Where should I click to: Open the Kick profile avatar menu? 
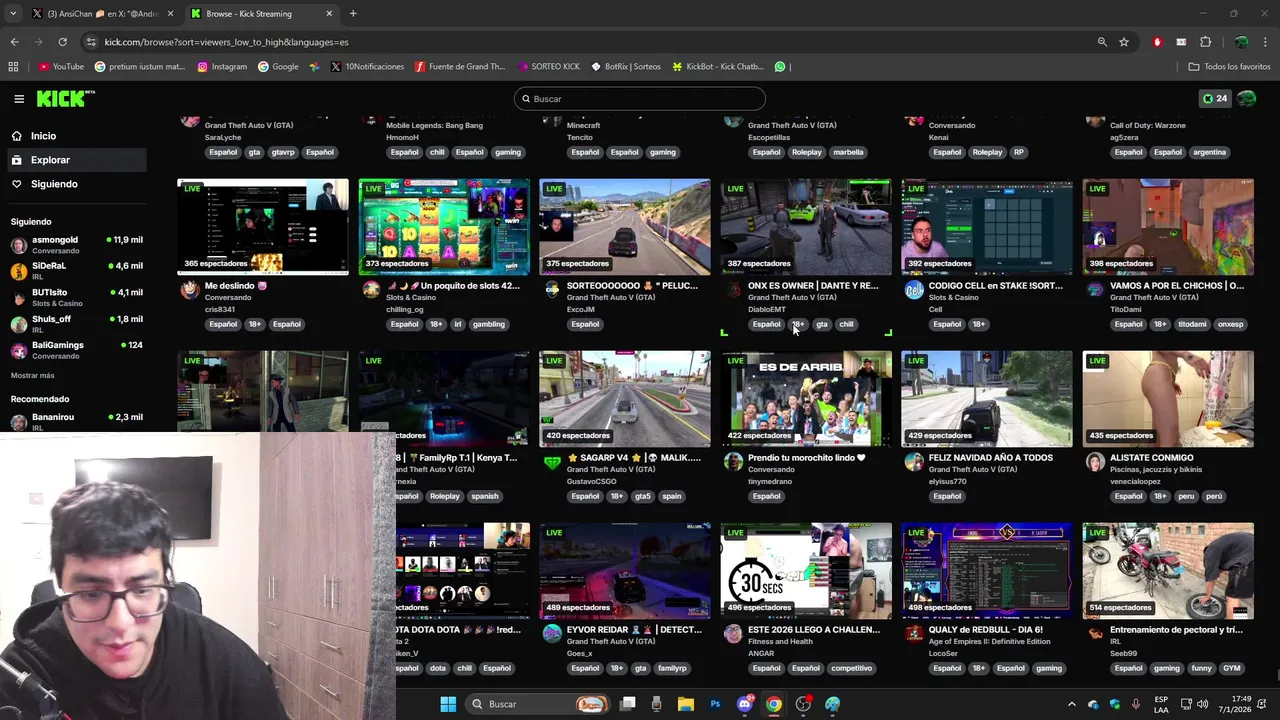coord(1247,99)
